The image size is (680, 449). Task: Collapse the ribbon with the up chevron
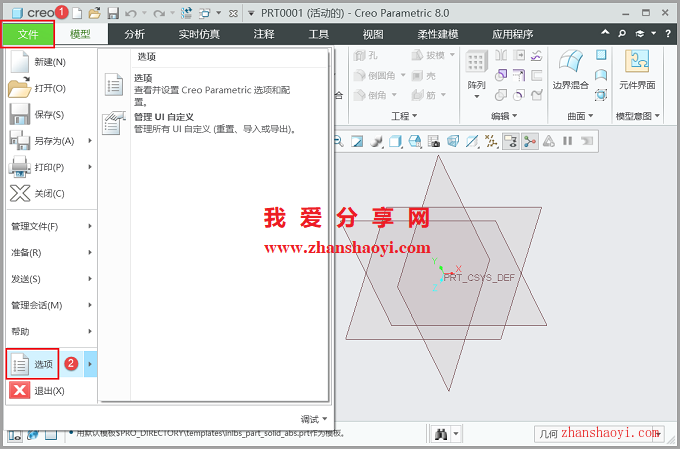(605, 33)
